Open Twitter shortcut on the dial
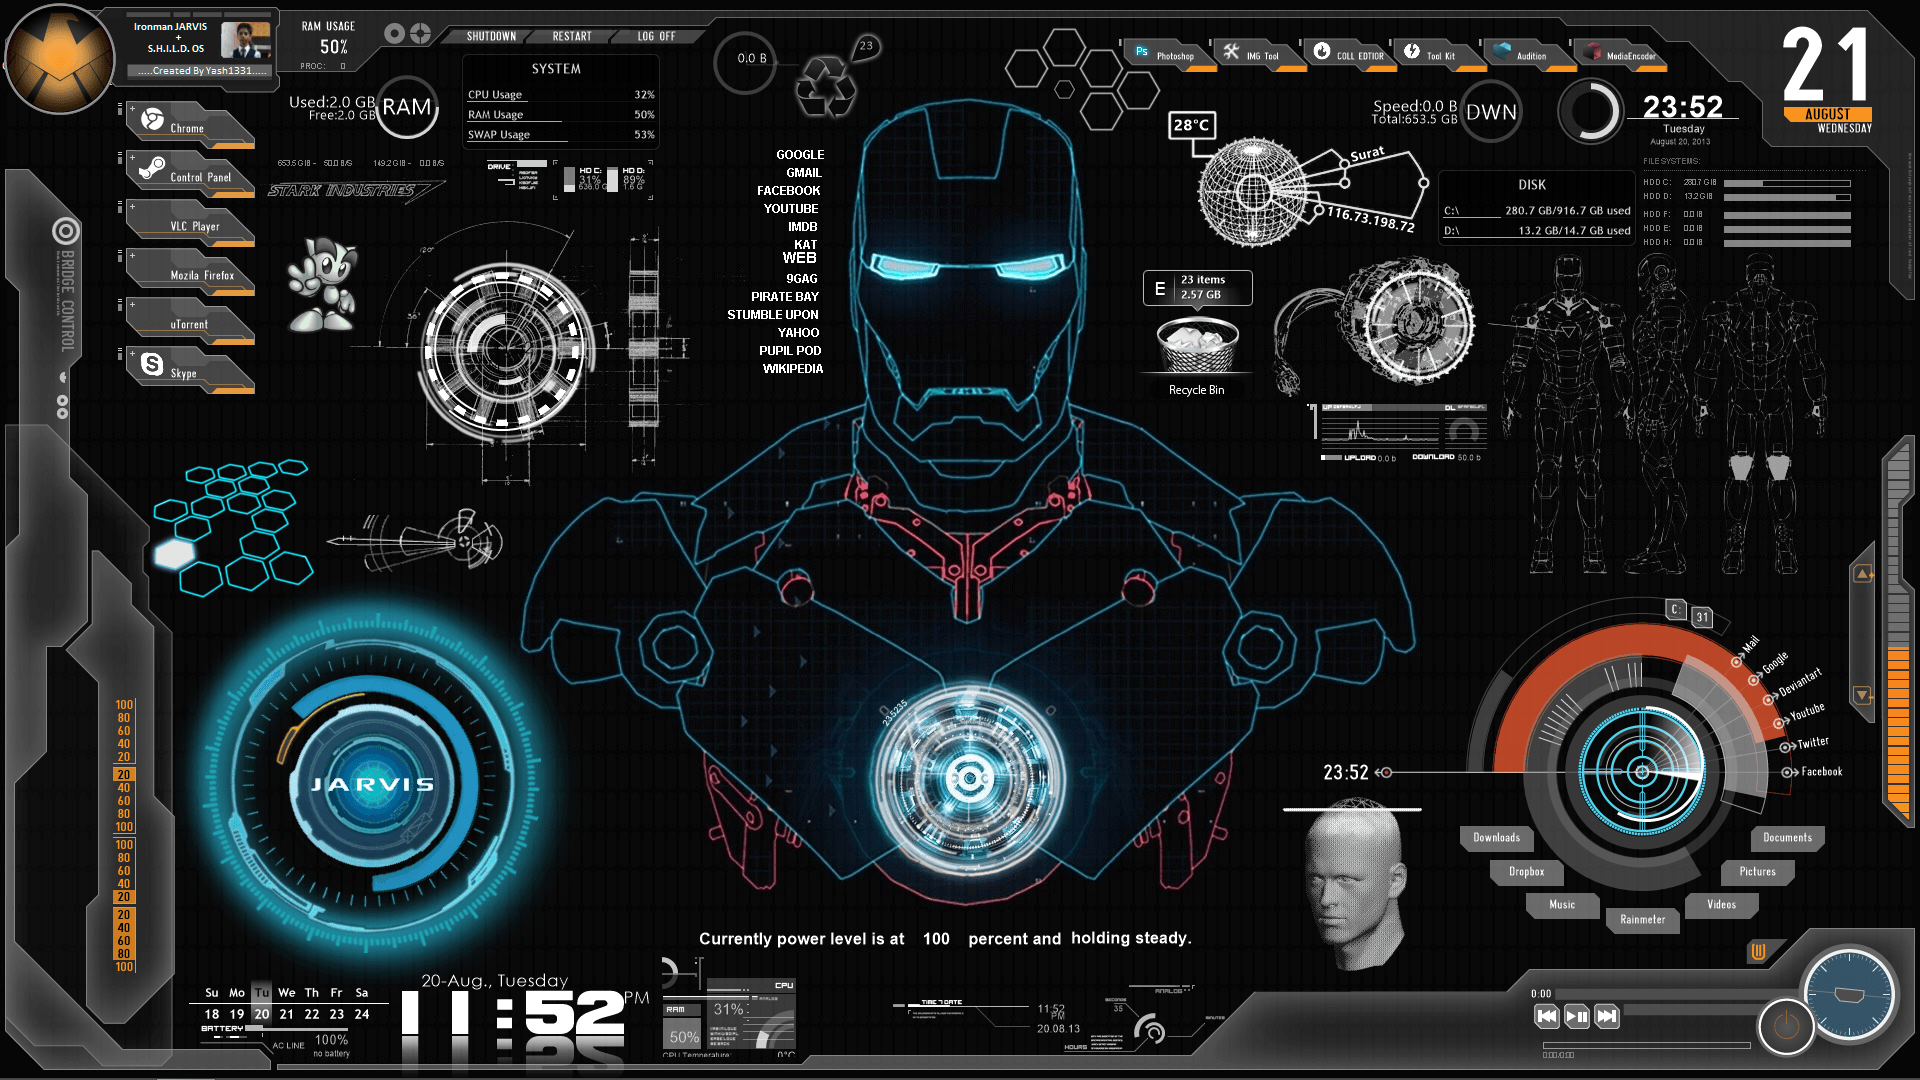 1805,744
